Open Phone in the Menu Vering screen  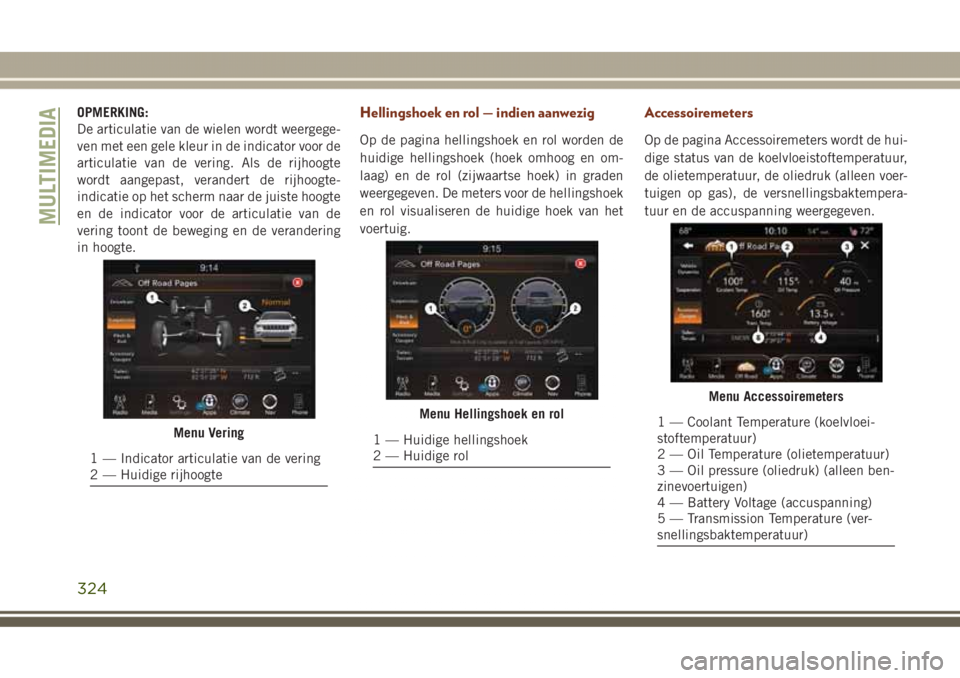point(299,404)
